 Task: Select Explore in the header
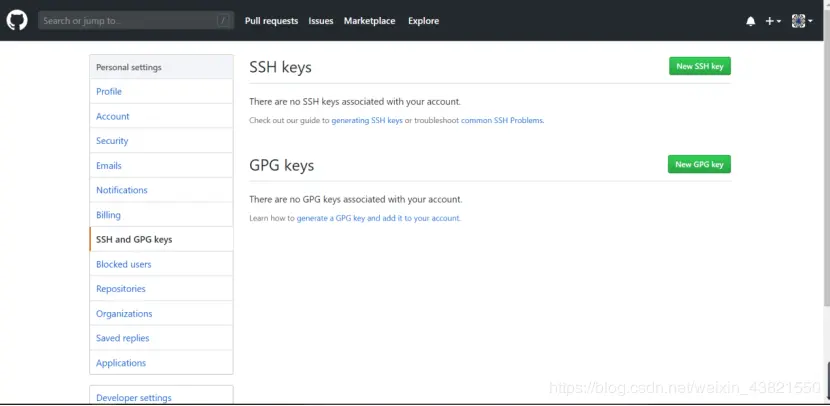click(x=423, y=21)
